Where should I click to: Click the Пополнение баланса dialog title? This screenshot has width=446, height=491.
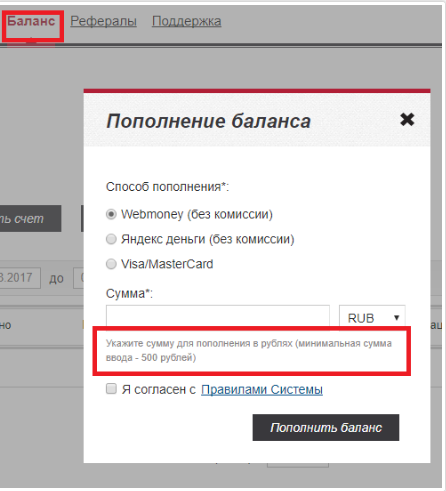point(209,121)
